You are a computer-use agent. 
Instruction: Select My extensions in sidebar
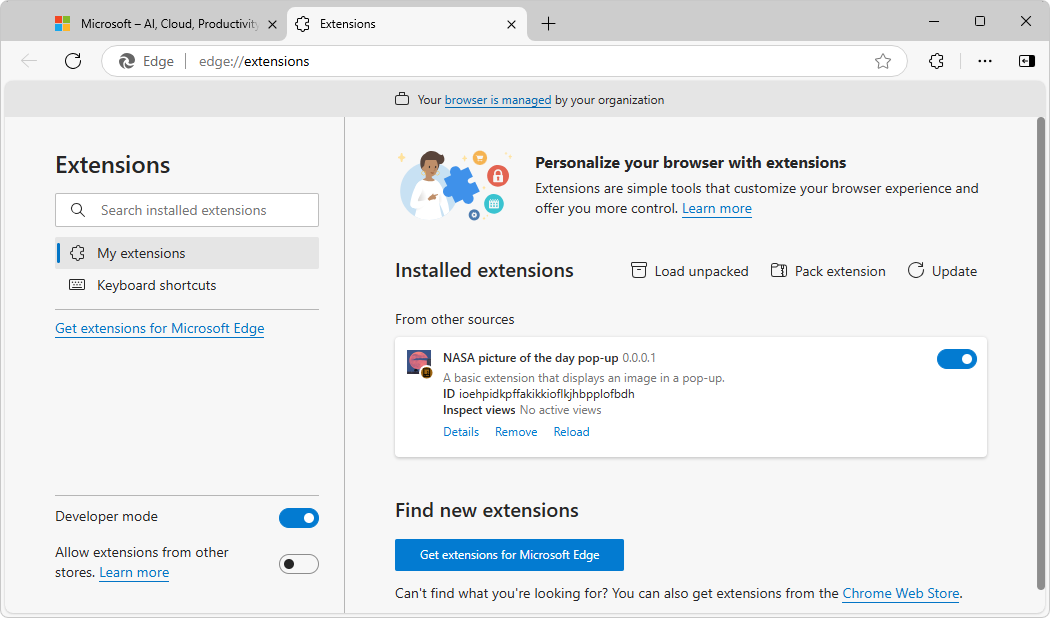187,253
